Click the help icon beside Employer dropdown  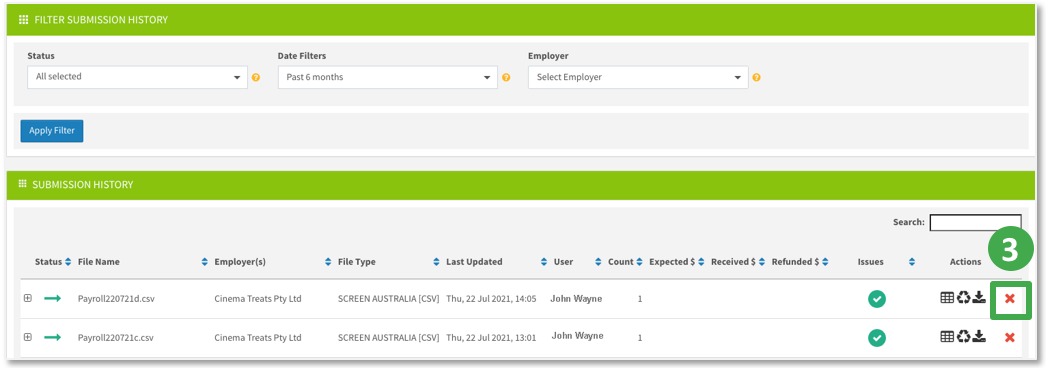[756, 77]
